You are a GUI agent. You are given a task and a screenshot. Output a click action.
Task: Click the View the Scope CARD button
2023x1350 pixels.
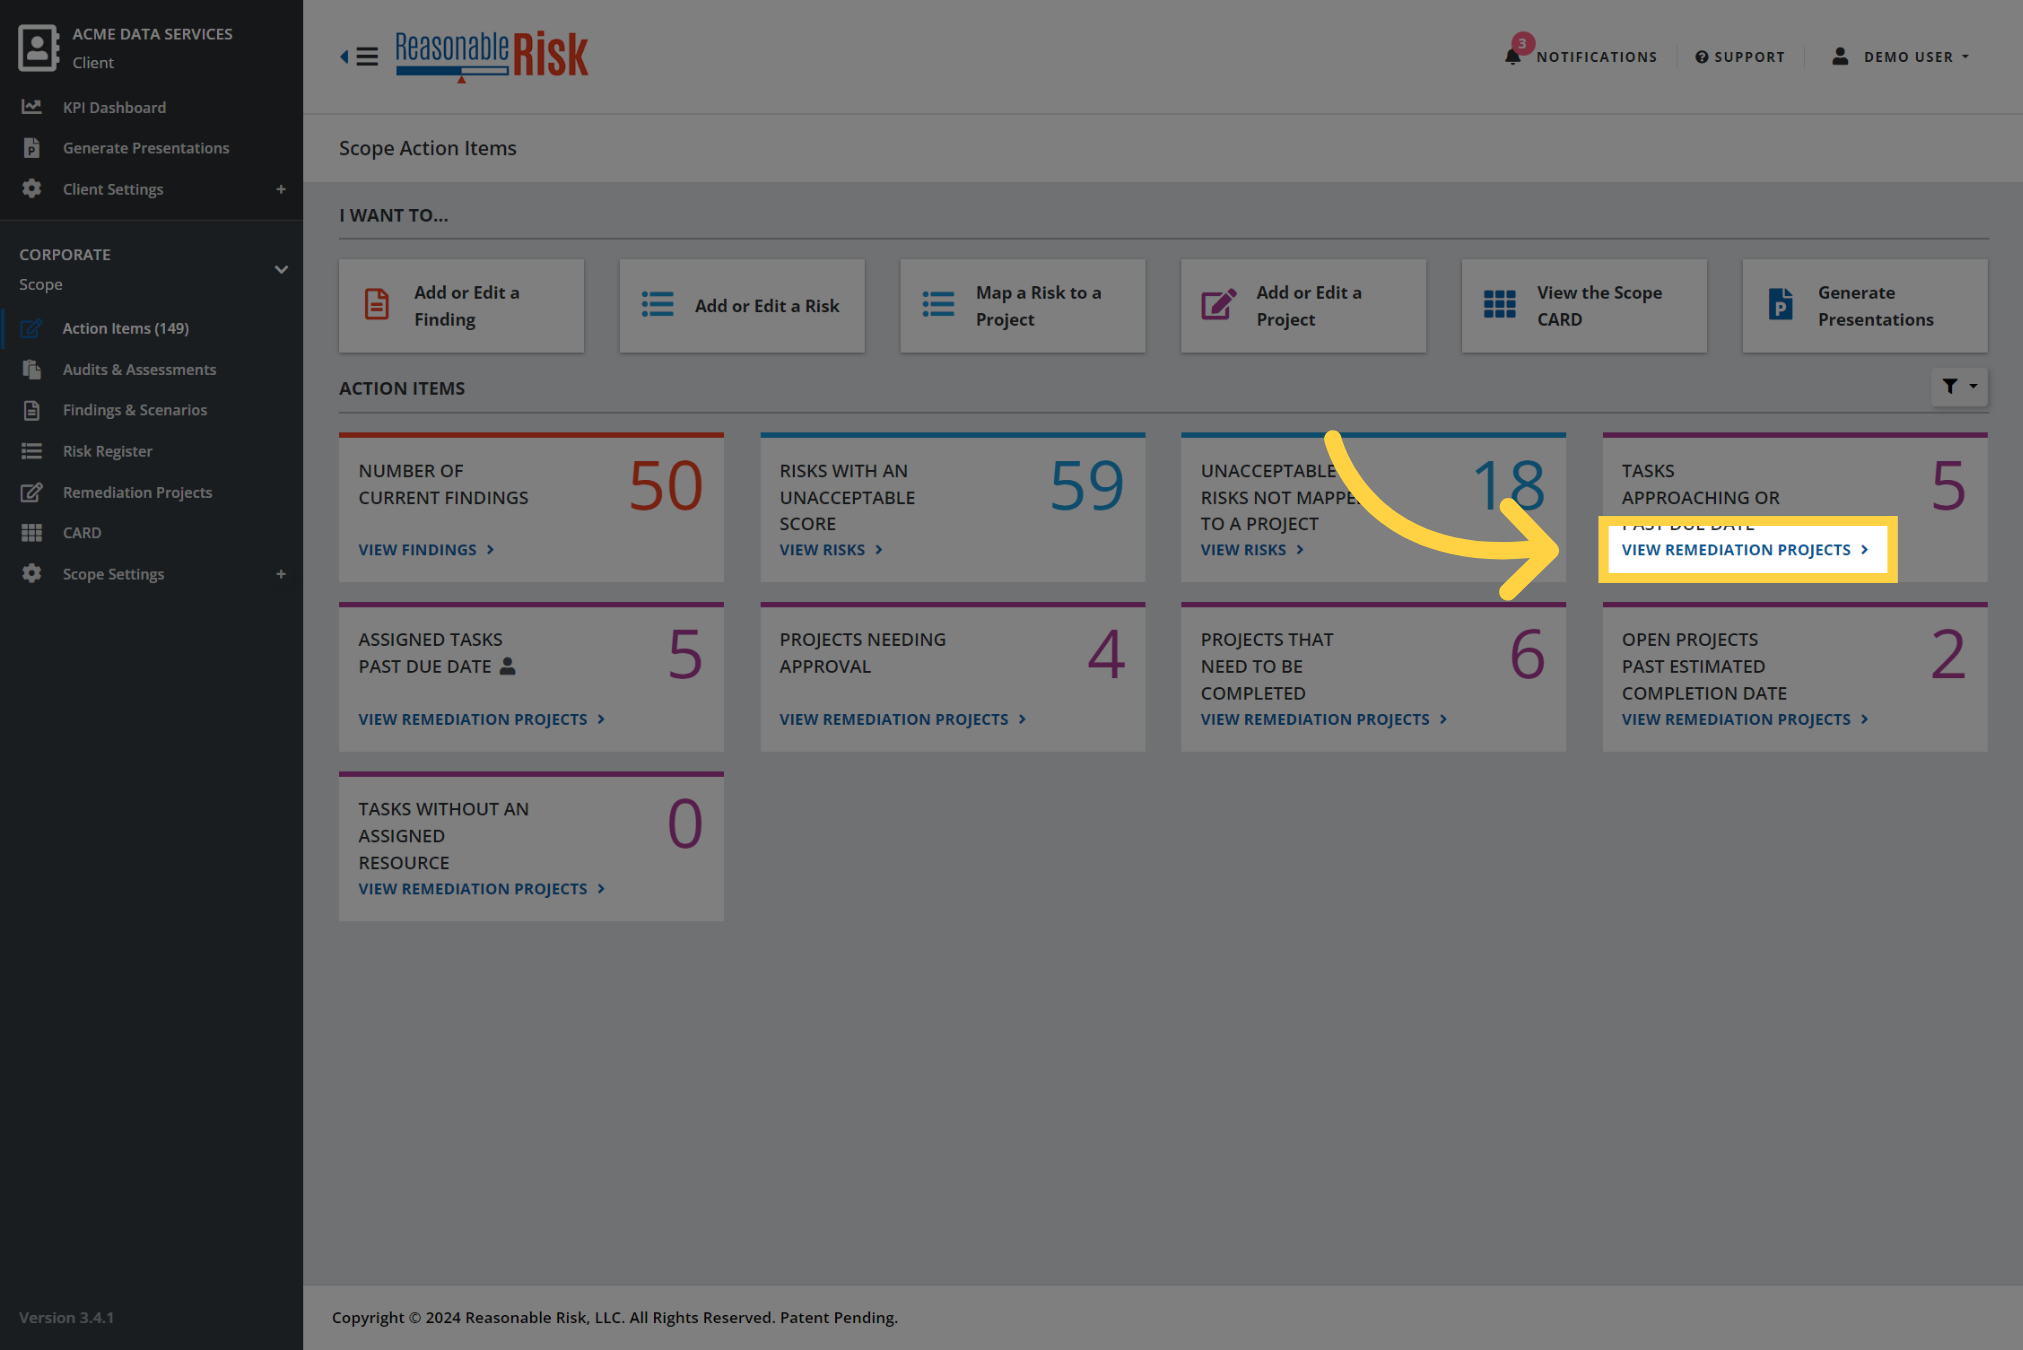pyautogui.click(x=1584, y=306)
